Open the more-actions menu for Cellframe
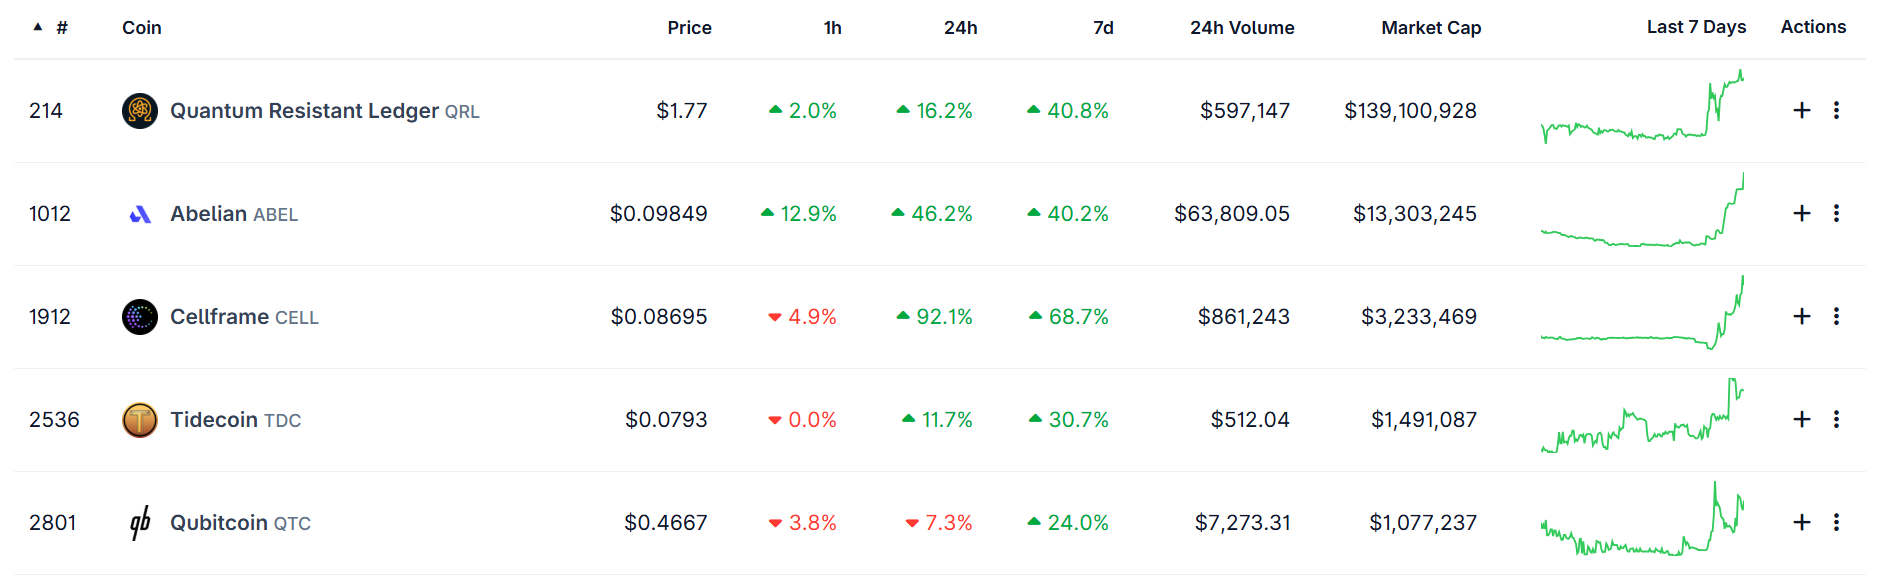The image size is (1878, 576). point(1836,316)
